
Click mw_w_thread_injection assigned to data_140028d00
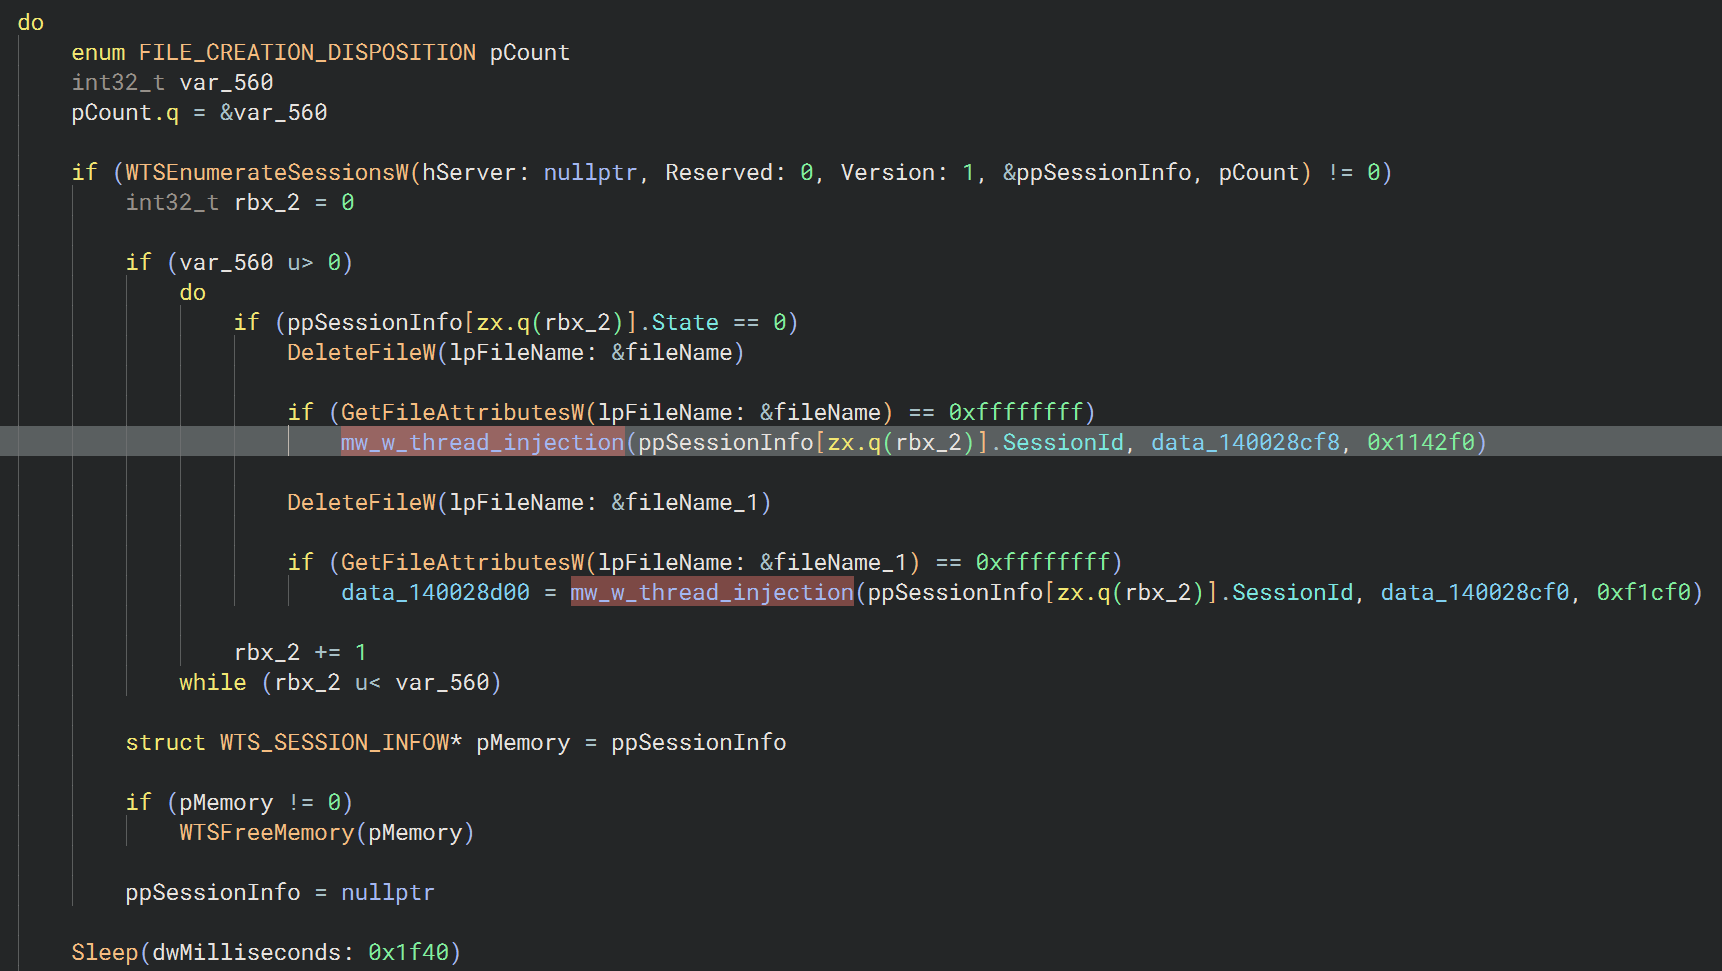pos(712,592)
